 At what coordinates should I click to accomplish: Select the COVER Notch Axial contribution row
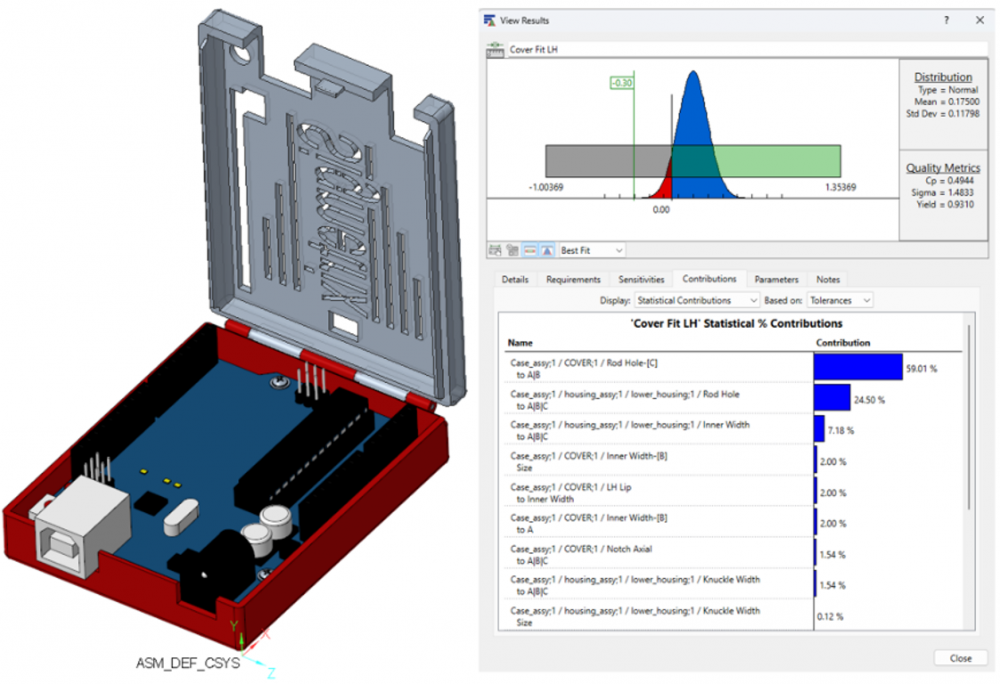tap(660, 554)
